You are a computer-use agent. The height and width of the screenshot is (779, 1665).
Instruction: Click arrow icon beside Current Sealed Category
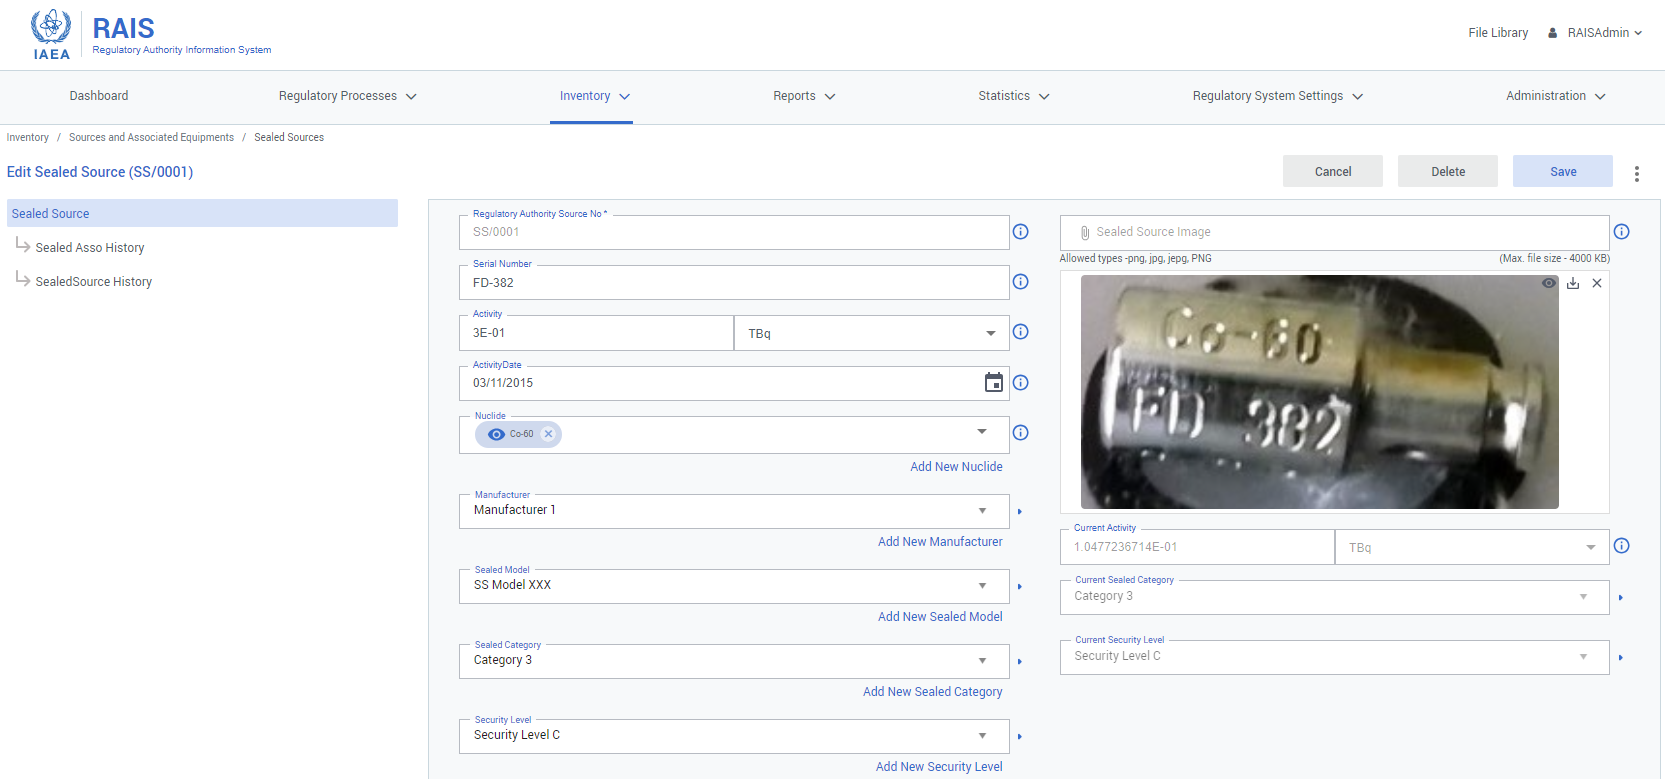pos(1620,598)
